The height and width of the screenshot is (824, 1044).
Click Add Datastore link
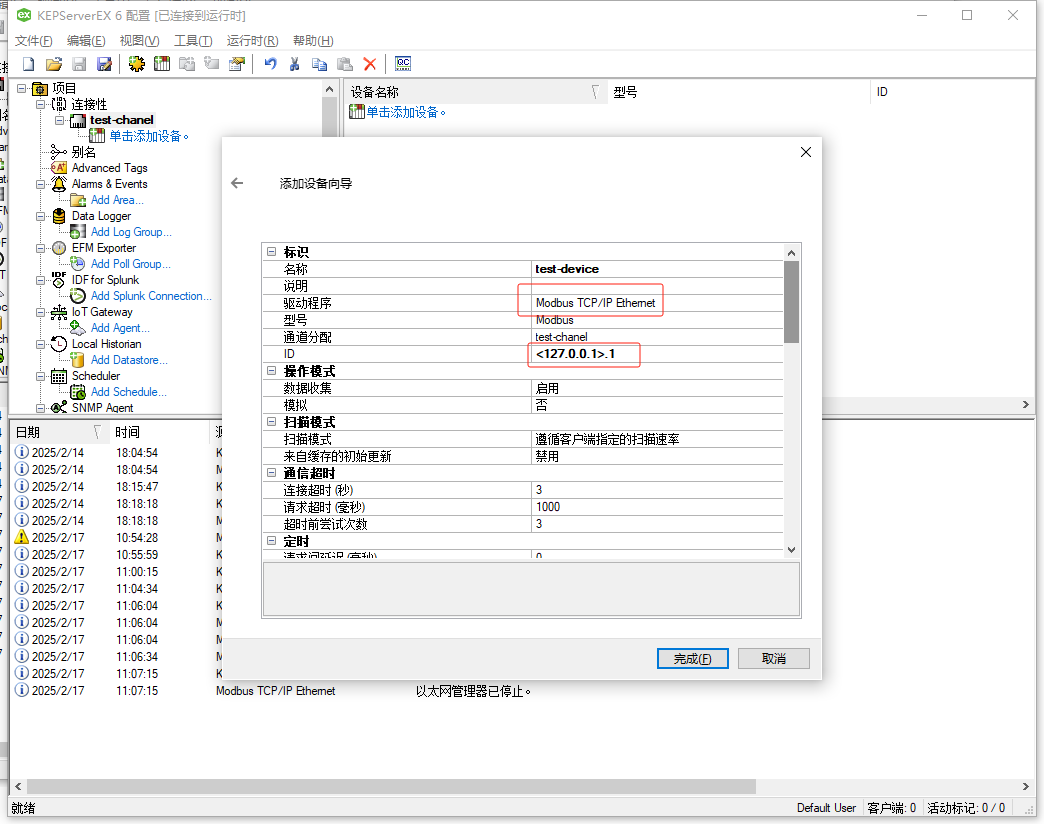click(x=129, y=359)
